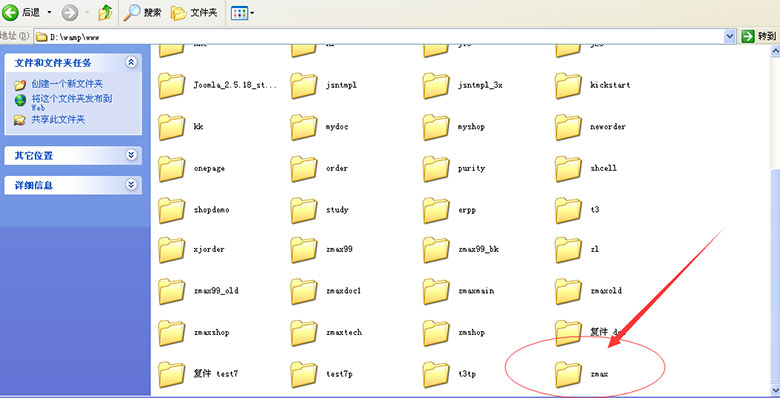This screenshot has width=780, height=398.
Task: Select the zmax99_old folder
Action: pos(198,291)
